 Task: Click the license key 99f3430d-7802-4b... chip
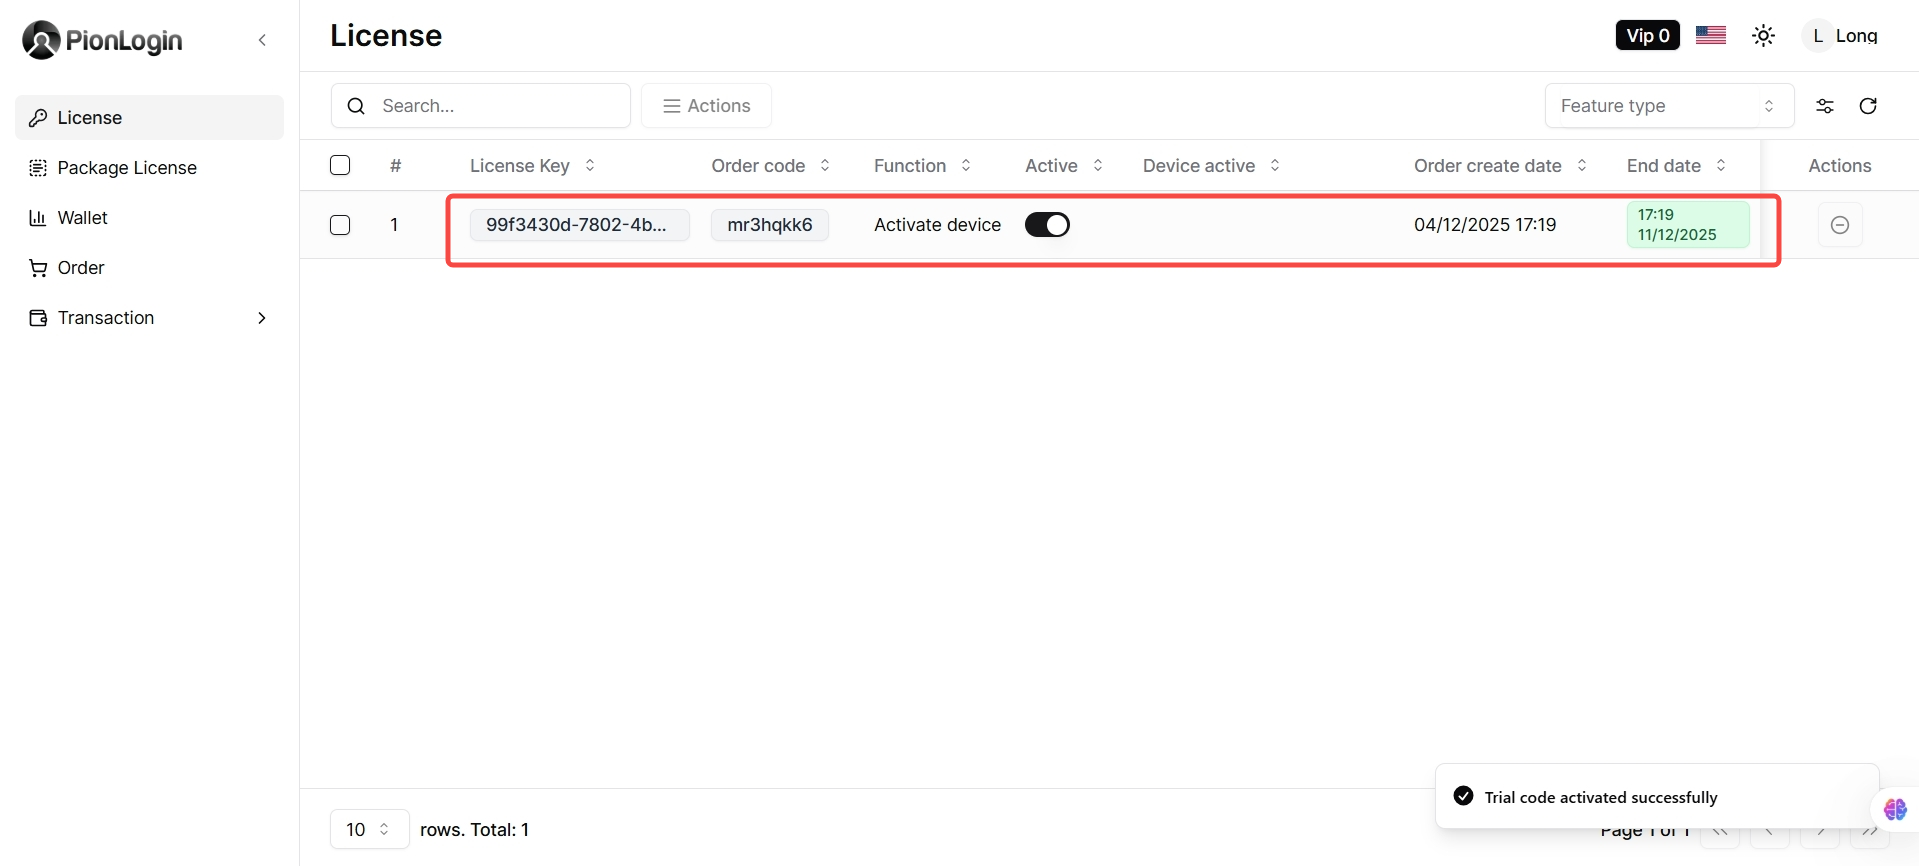click(579, 225)
